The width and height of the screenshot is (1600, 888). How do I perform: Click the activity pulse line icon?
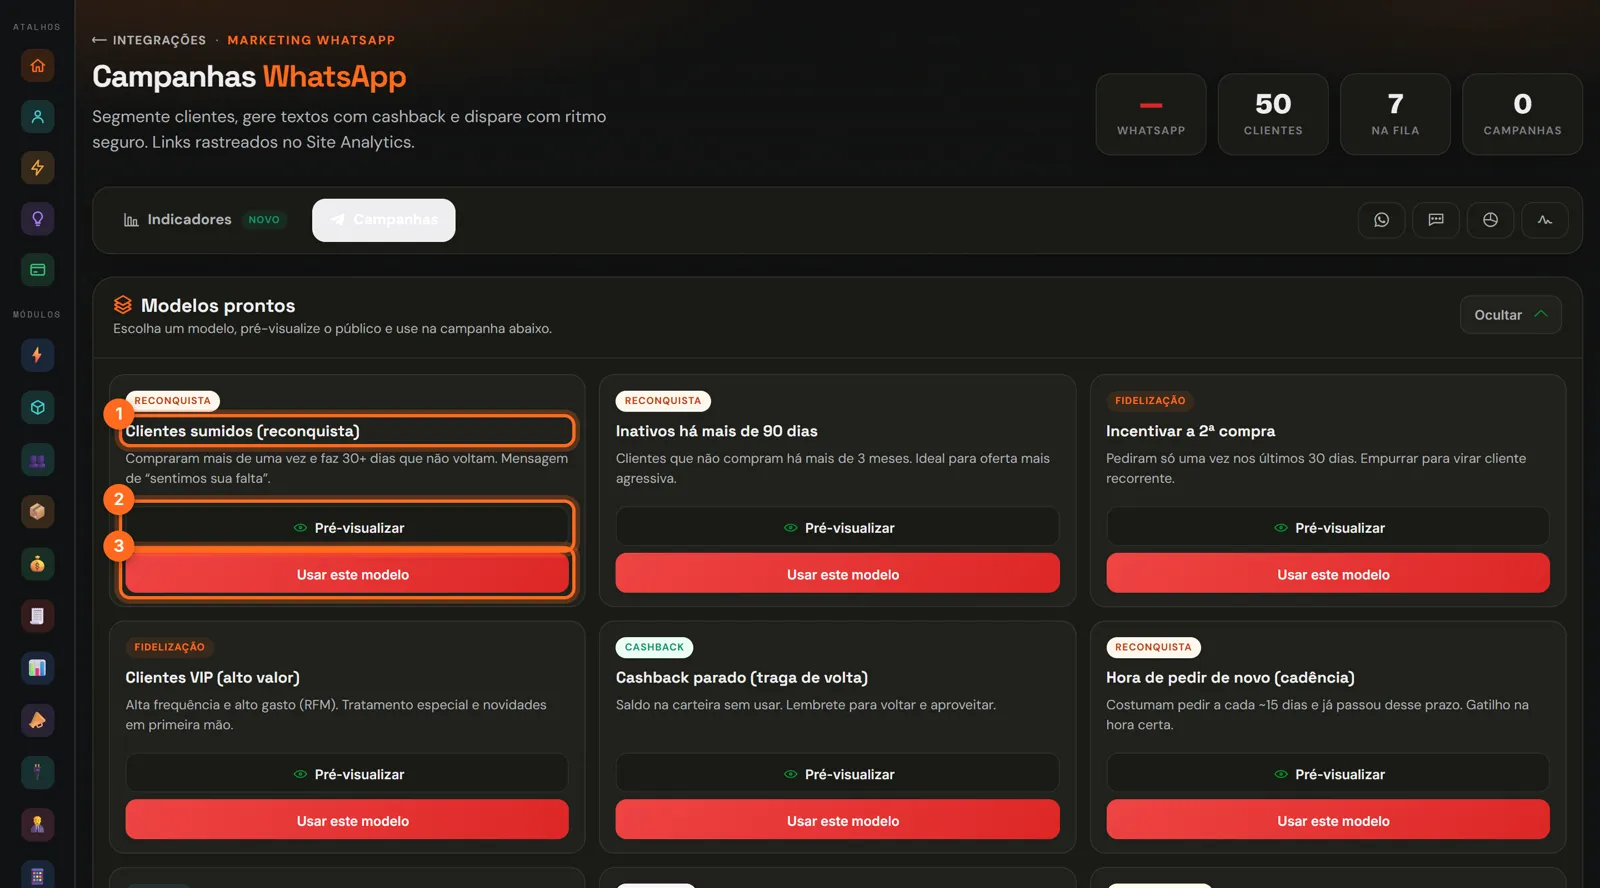point(1545,220)
